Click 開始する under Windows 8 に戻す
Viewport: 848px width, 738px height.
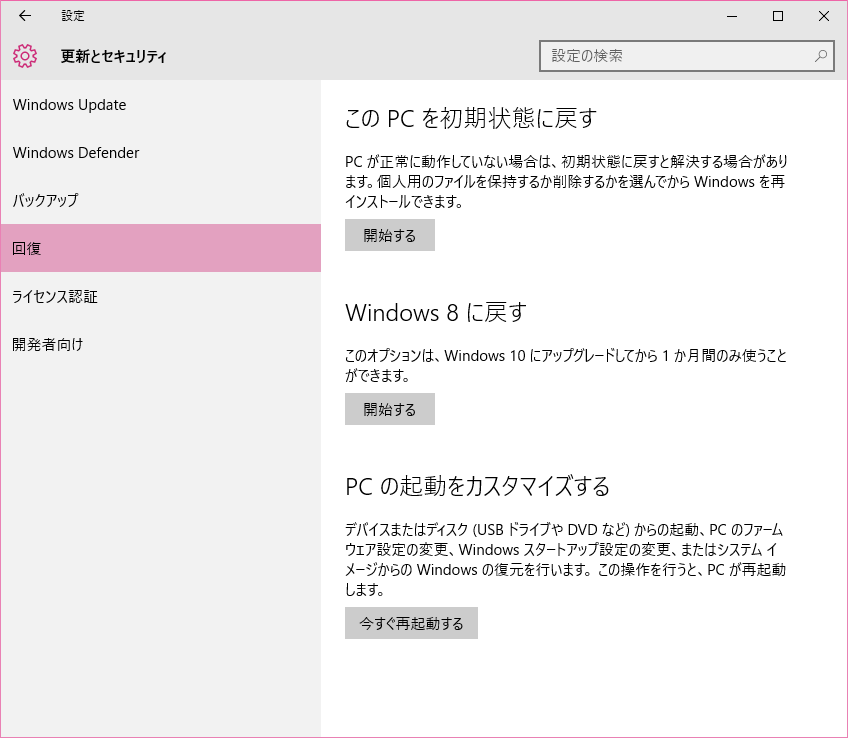390,409
